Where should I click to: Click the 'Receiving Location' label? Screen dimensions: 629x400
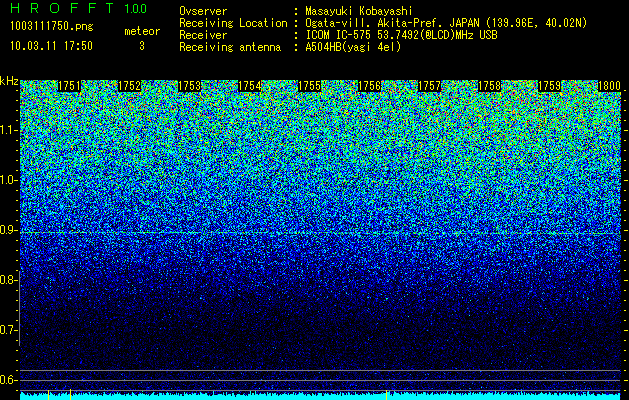(x=233, y=23)
